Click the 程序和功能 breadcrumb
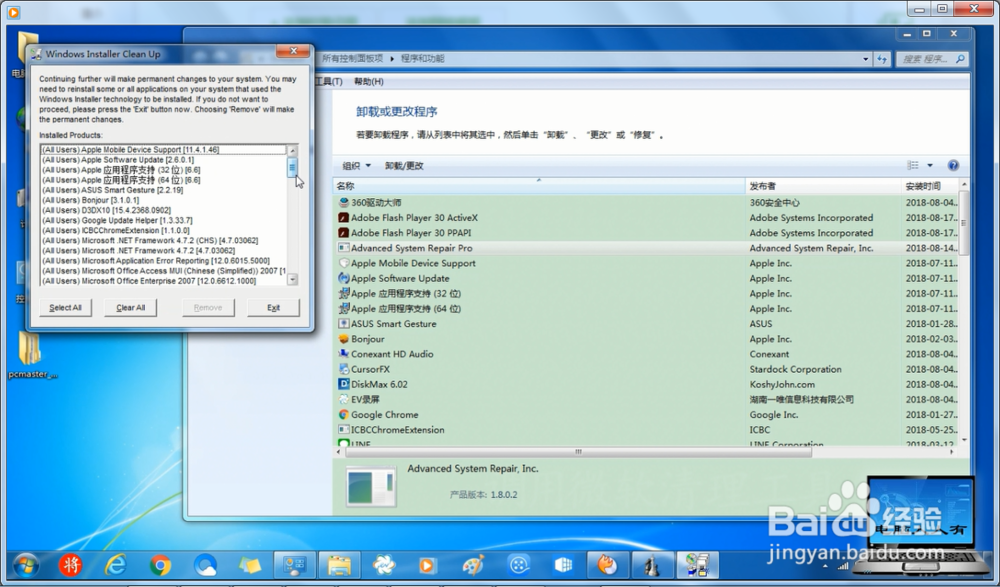Viewport: 1000px width, 587px height. point(422,59)
